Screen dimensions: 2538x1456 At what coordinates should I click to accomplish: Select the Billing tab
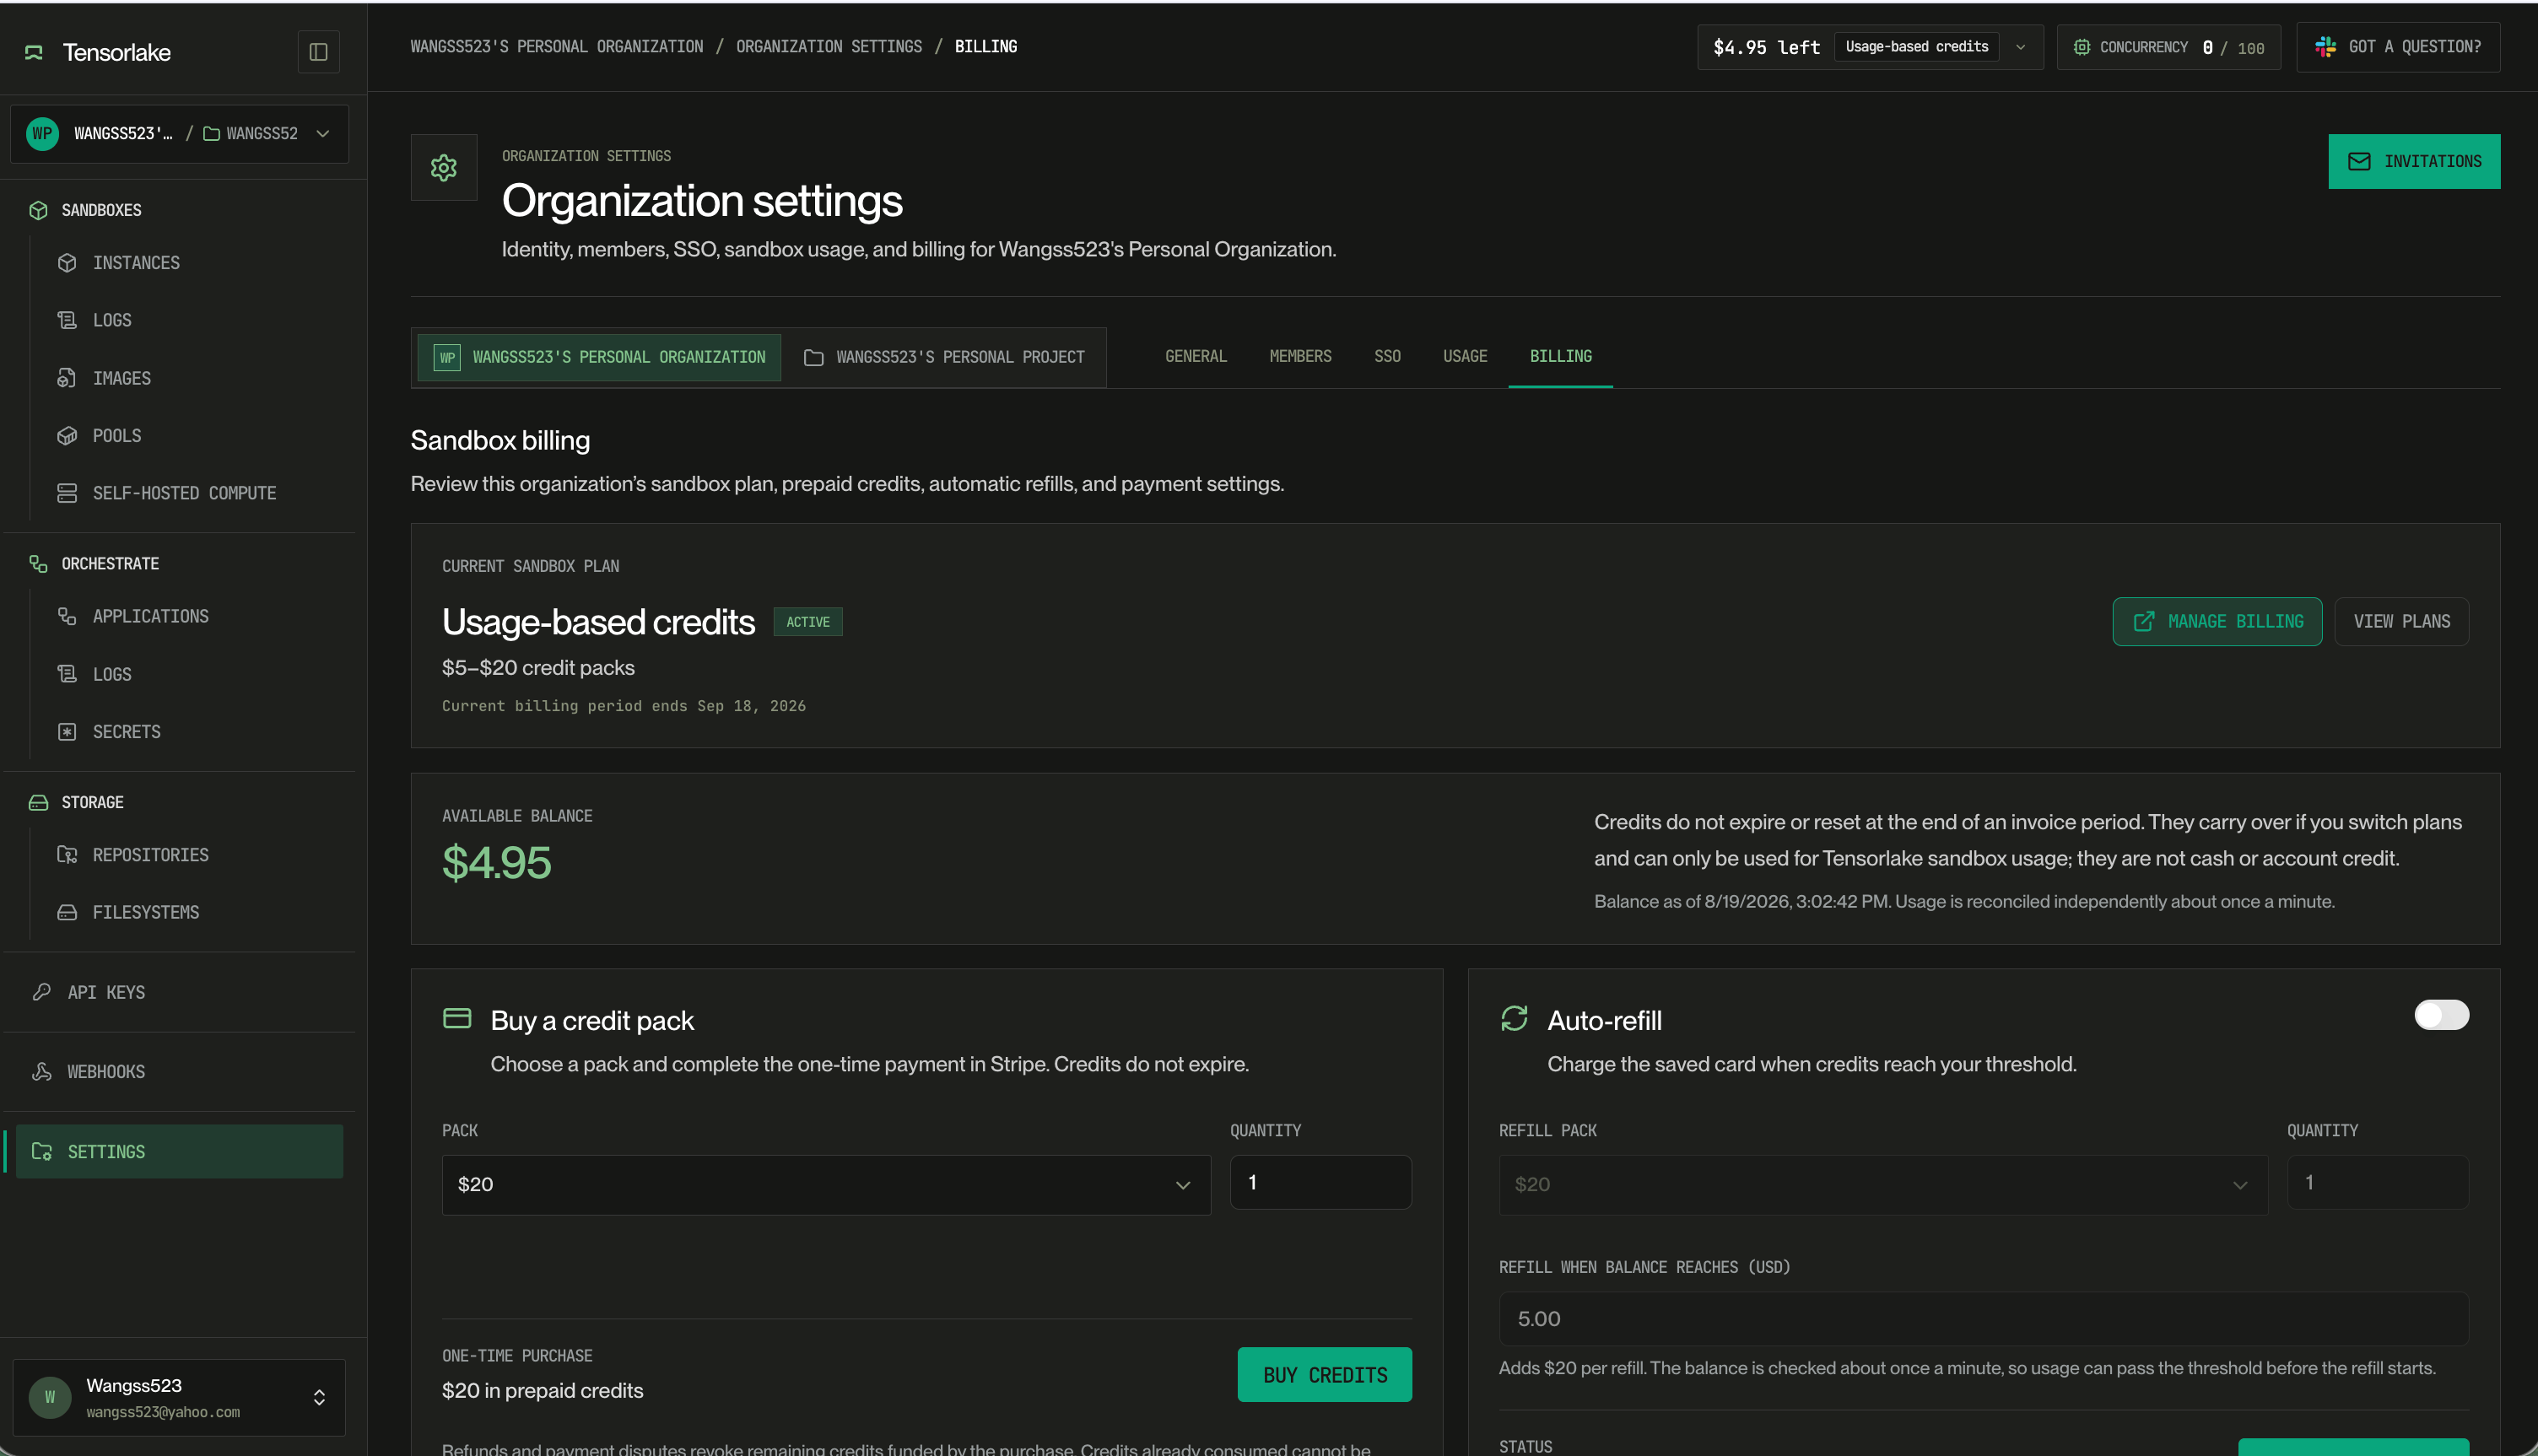click(1560, 356)
